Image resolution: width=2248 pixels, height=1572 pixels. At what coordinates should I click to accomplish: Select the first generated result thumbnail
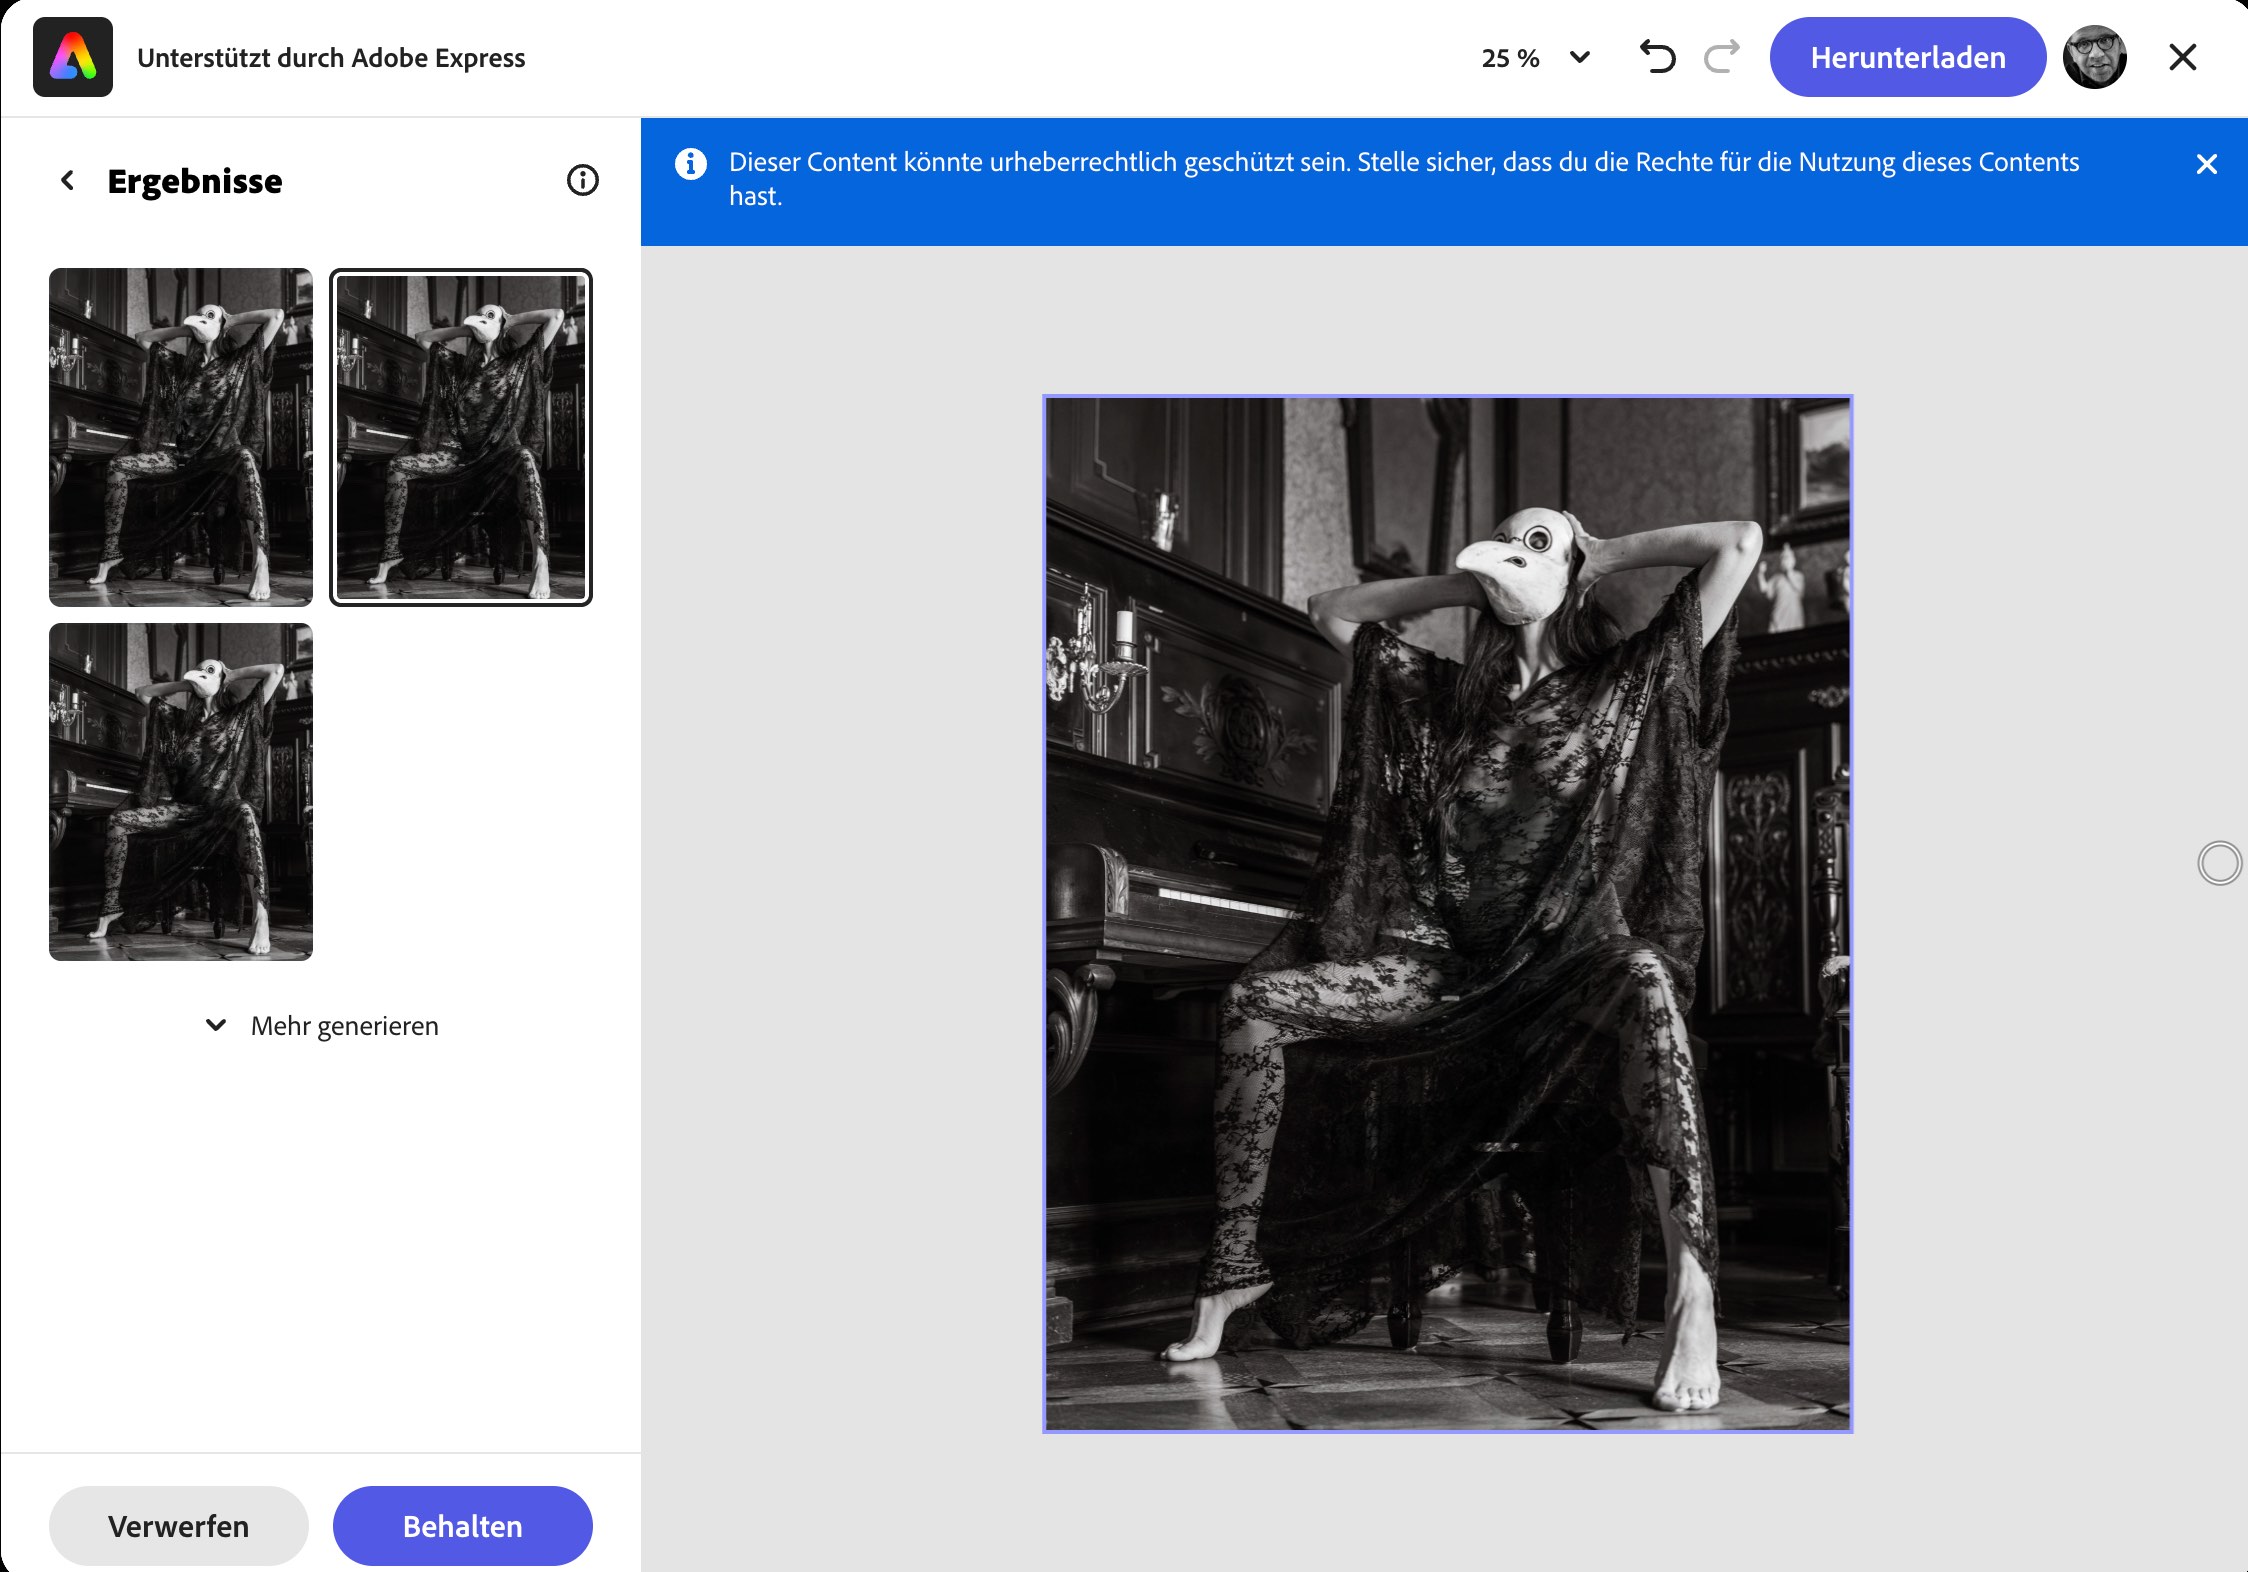(181, 437)
